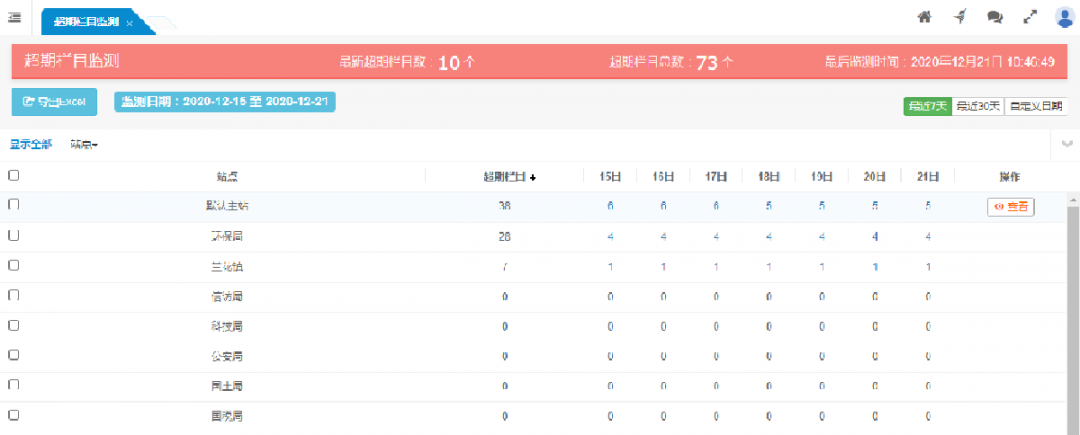
Task: Open the user avatar profile
Action: click(x=1064, y=16)
